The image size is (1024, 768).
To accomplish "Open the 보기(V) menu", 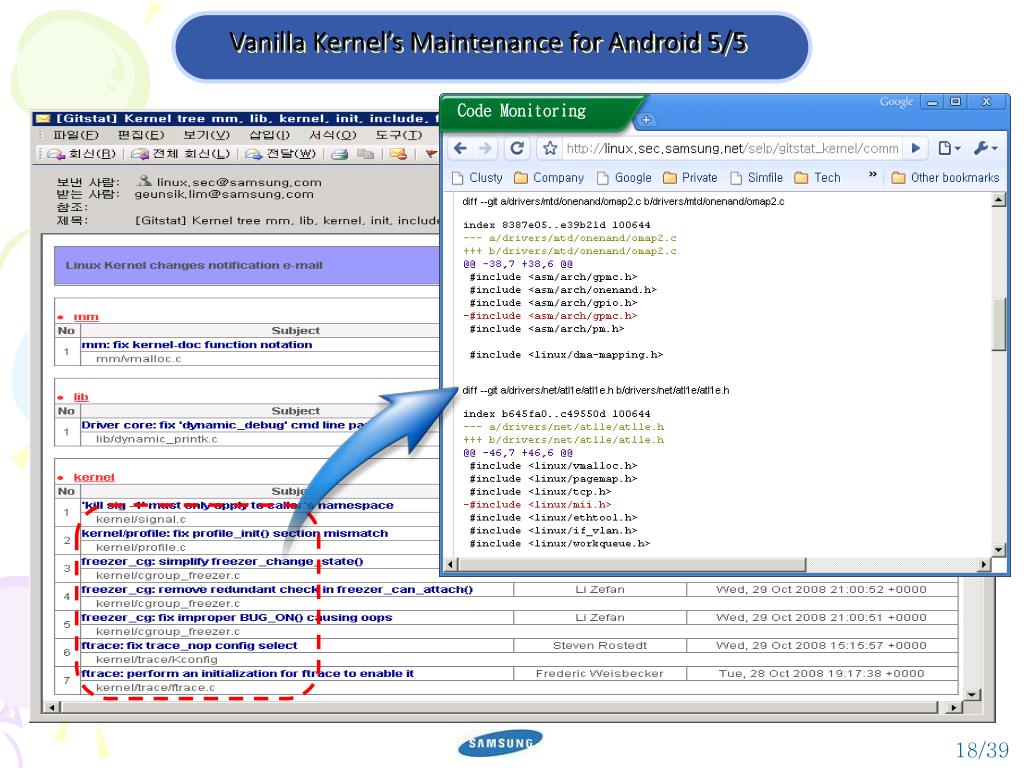I will coord(206,135).
